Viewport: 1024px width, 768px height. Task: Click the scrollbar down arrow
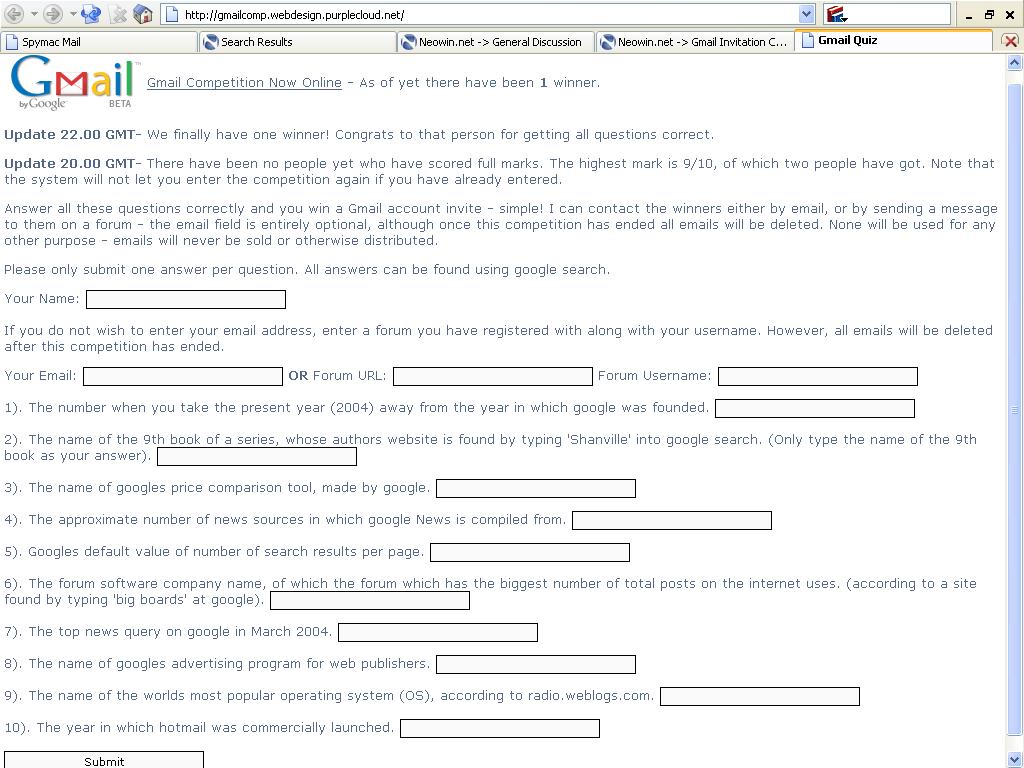pos(1014,760)
